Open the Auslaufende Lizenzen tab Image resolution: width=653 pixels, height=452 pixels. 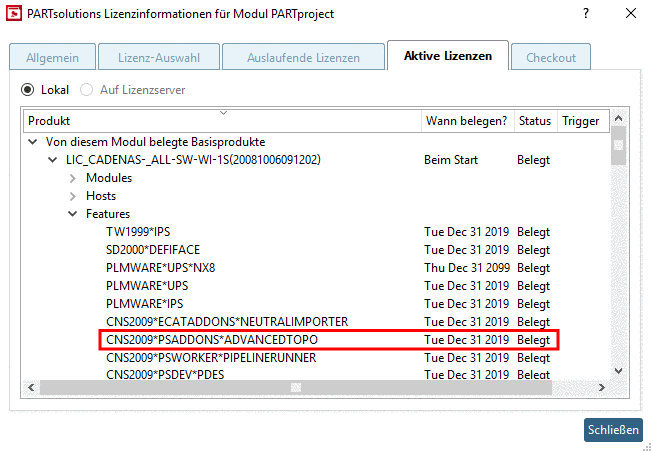(303, 57)
